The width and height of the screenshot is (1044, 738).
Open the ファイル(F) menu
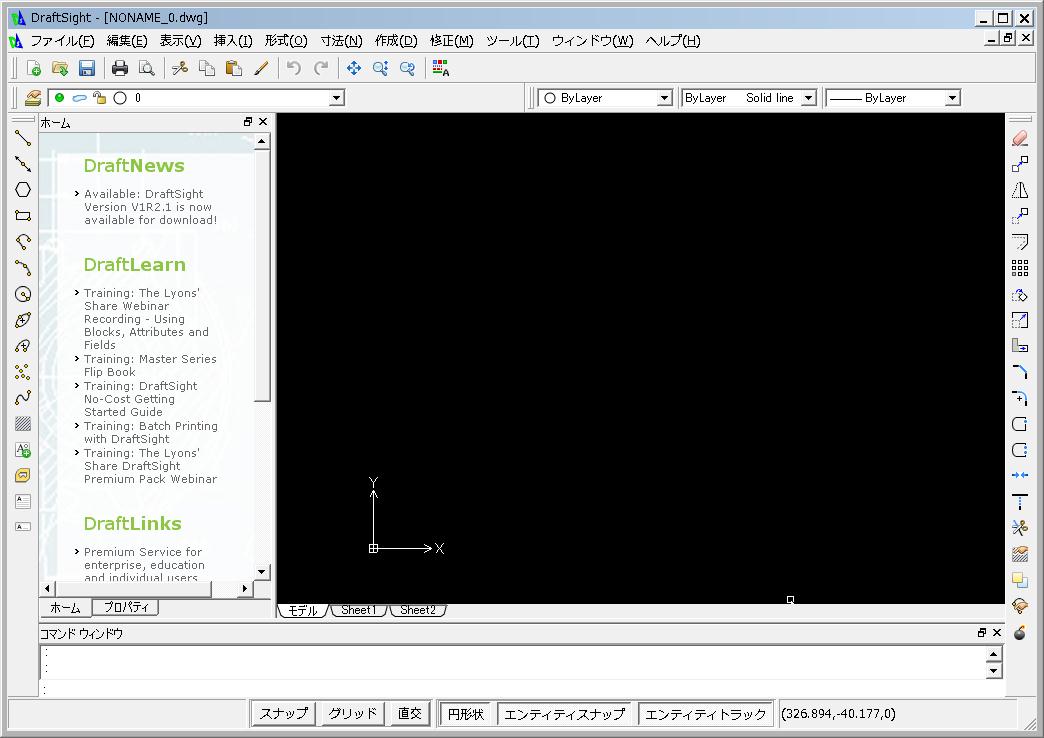(63, 41)
